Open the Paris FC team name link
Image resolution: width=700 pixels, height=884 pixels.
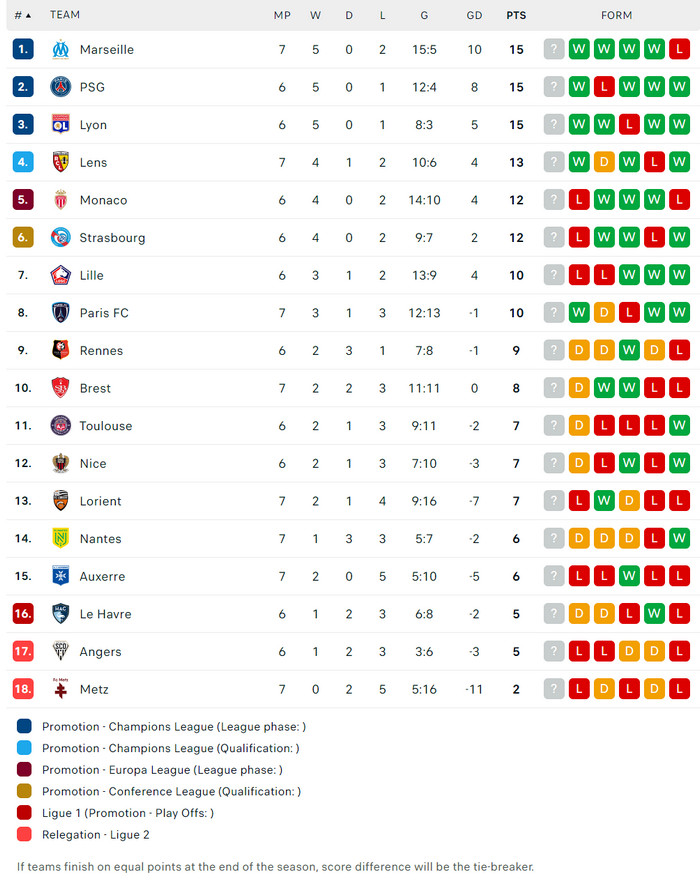coord(104,313)
